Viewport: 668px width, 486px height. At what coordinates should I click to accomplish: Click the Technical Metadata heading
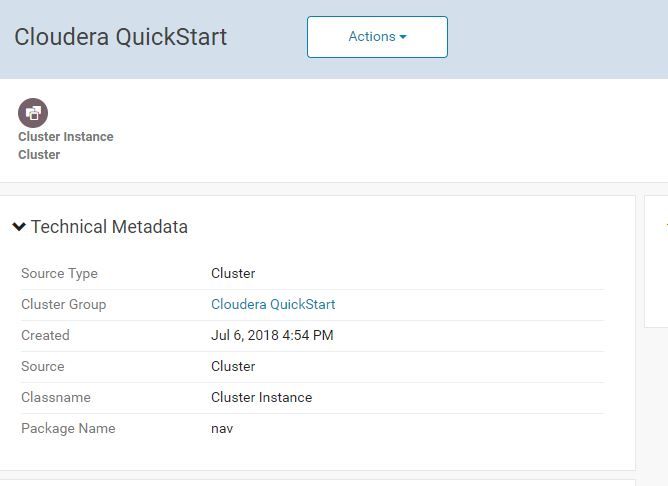(109, 227)
